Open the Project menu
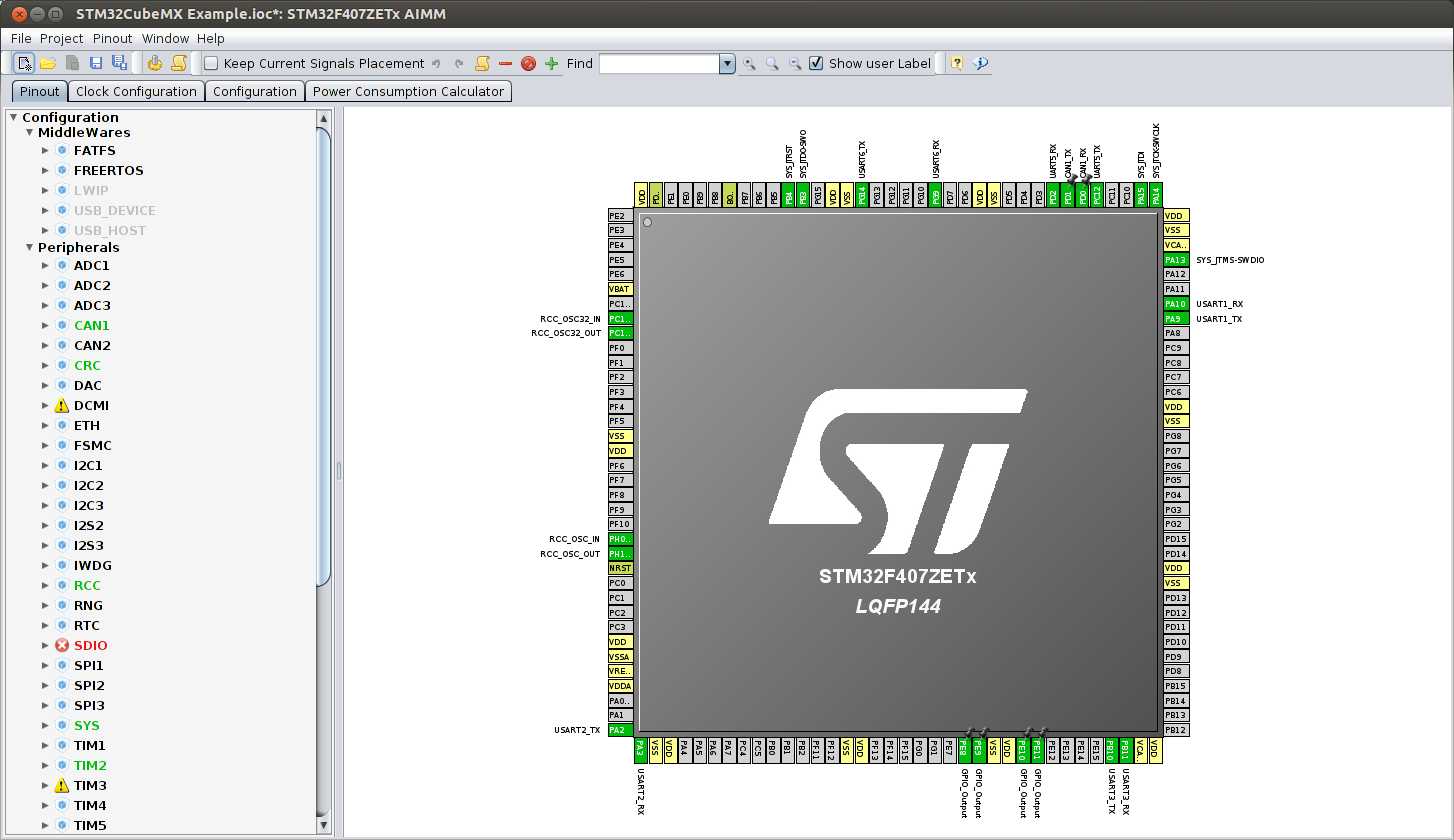Image resolution: width=1454 pixels, height=840 pixels. click(x=62, y=38)
